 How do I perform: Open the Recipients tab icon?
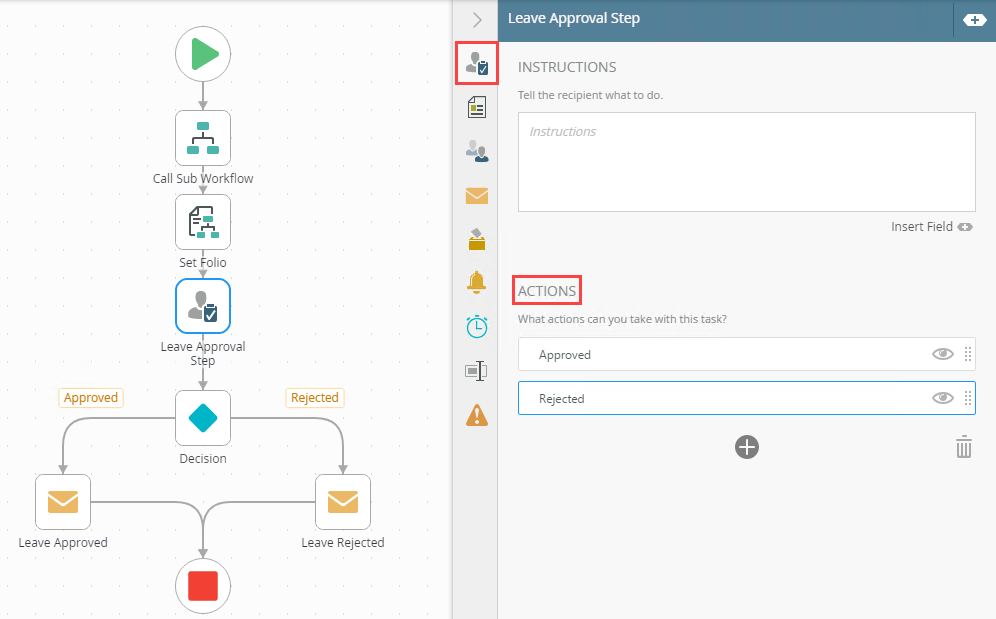[x=477, y=151]
